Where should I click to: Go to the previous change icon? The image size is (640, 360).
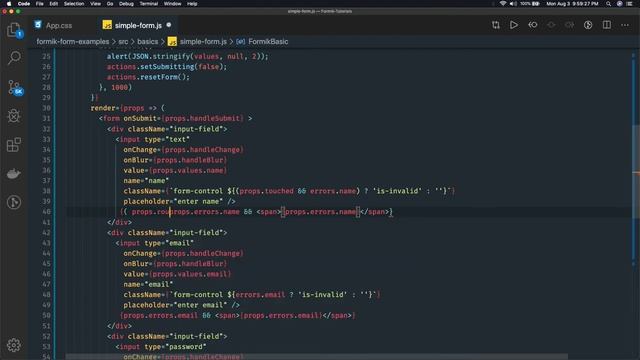[533, 25]
